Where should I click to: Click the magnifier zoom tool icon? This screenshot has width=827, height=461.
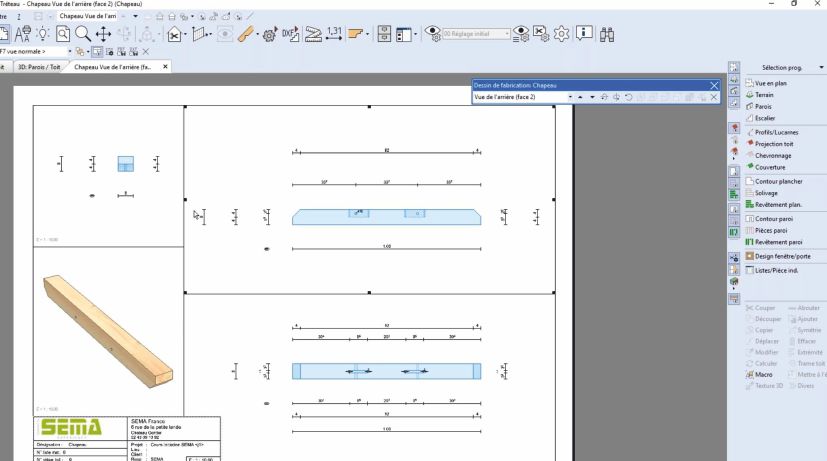82,34
